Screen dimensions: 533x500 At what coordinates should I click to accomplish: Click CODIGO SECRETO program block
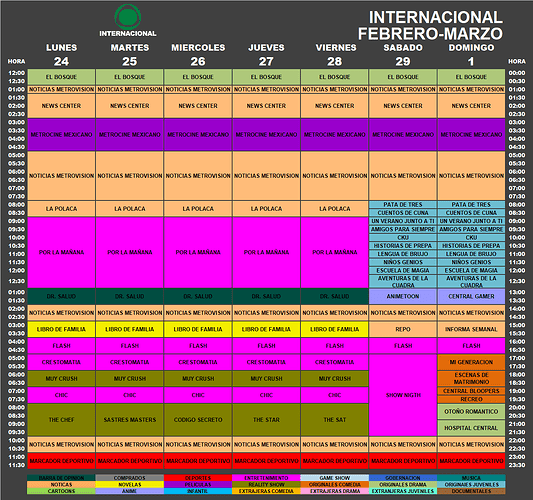point(198,420)
